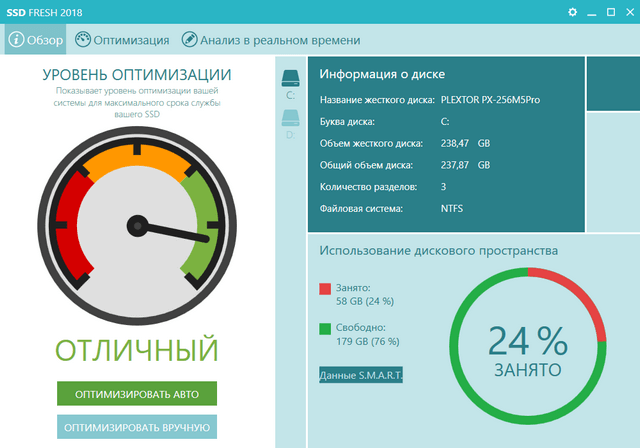
Task: Open the settings gear in the title bar
Action: (573, 11)
